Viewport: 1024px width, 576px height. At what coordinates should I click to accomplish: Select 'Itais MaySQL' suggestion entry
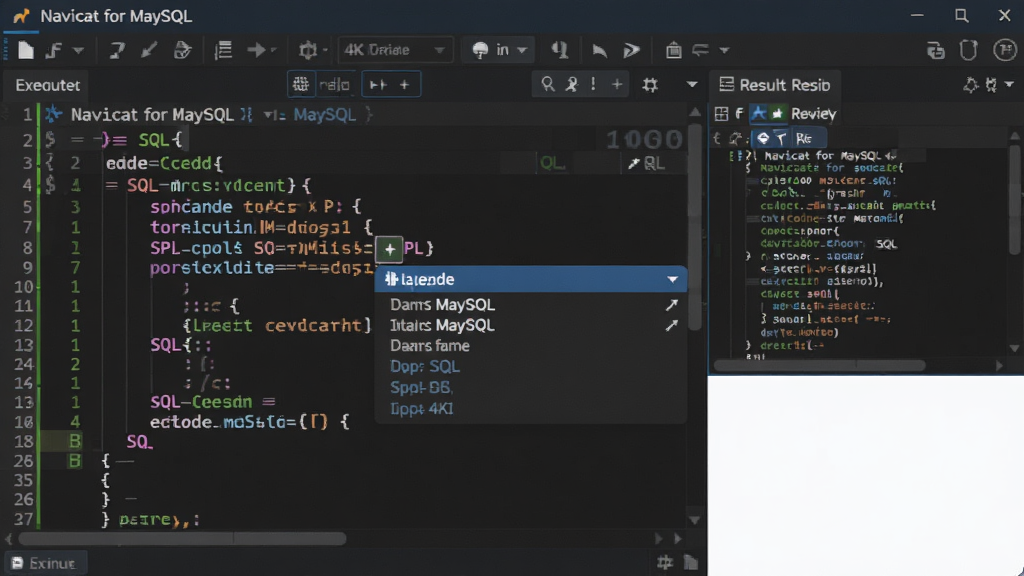point(441,325)
